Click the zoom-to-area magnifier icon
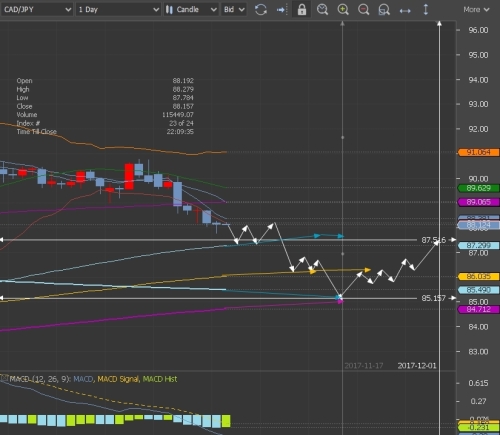The width and height of the screenshot is (500, 435). point(384,10)
